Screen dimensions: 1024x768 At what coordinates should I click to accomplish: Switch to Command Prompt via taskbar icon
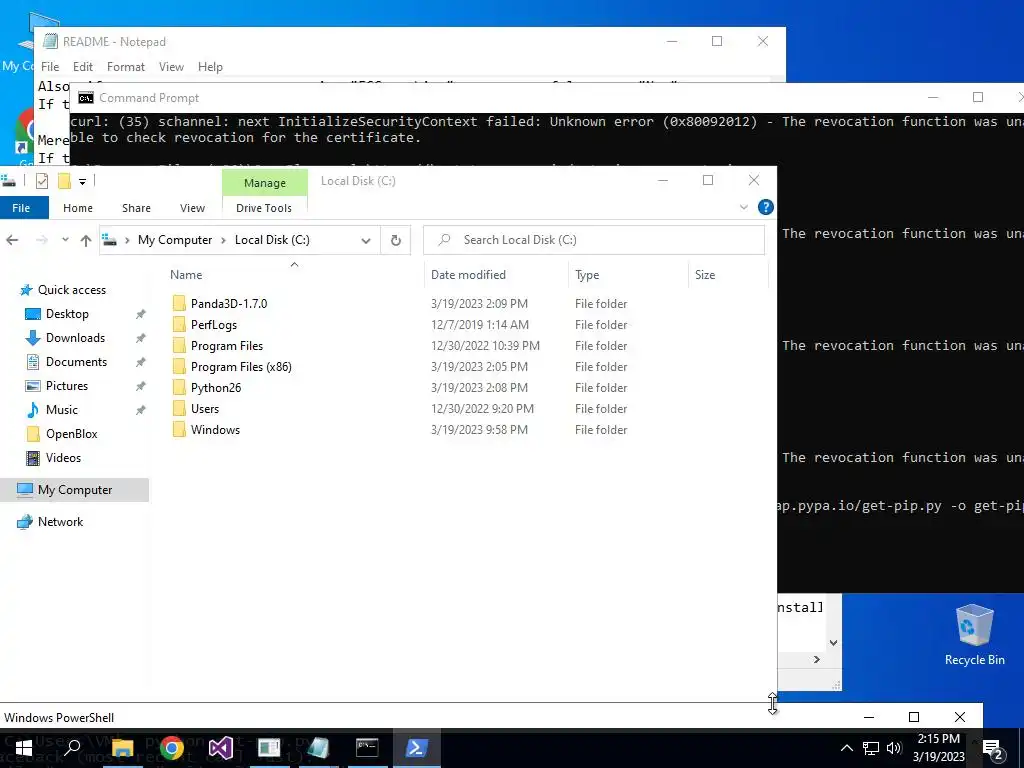(x=367, y=748)
